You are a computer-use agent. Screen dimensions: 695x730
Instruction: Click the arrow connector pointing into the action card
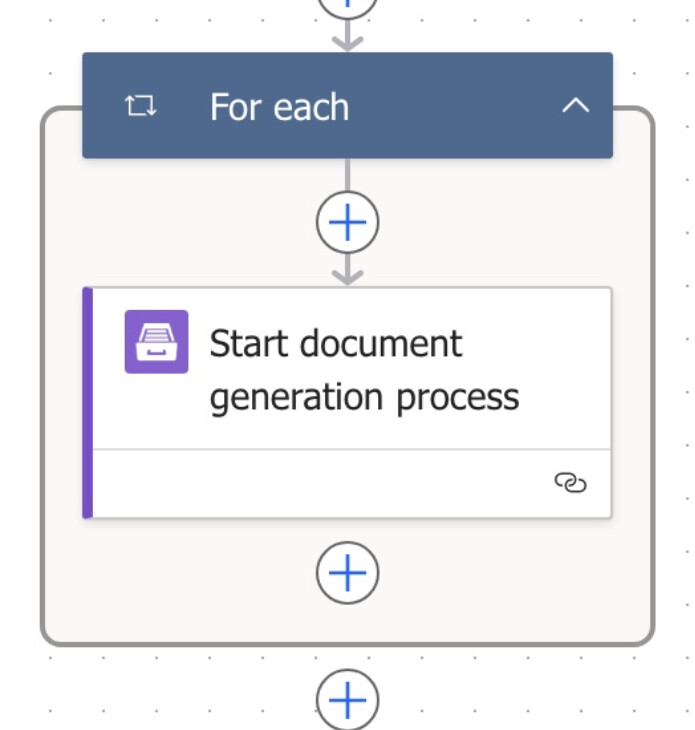(347, 270)
